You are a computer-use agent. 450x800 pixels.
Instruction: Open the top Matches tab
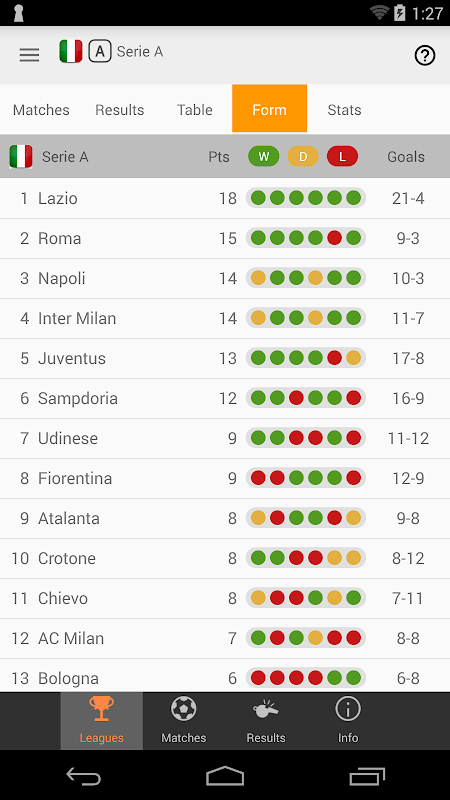pos(41,110)
